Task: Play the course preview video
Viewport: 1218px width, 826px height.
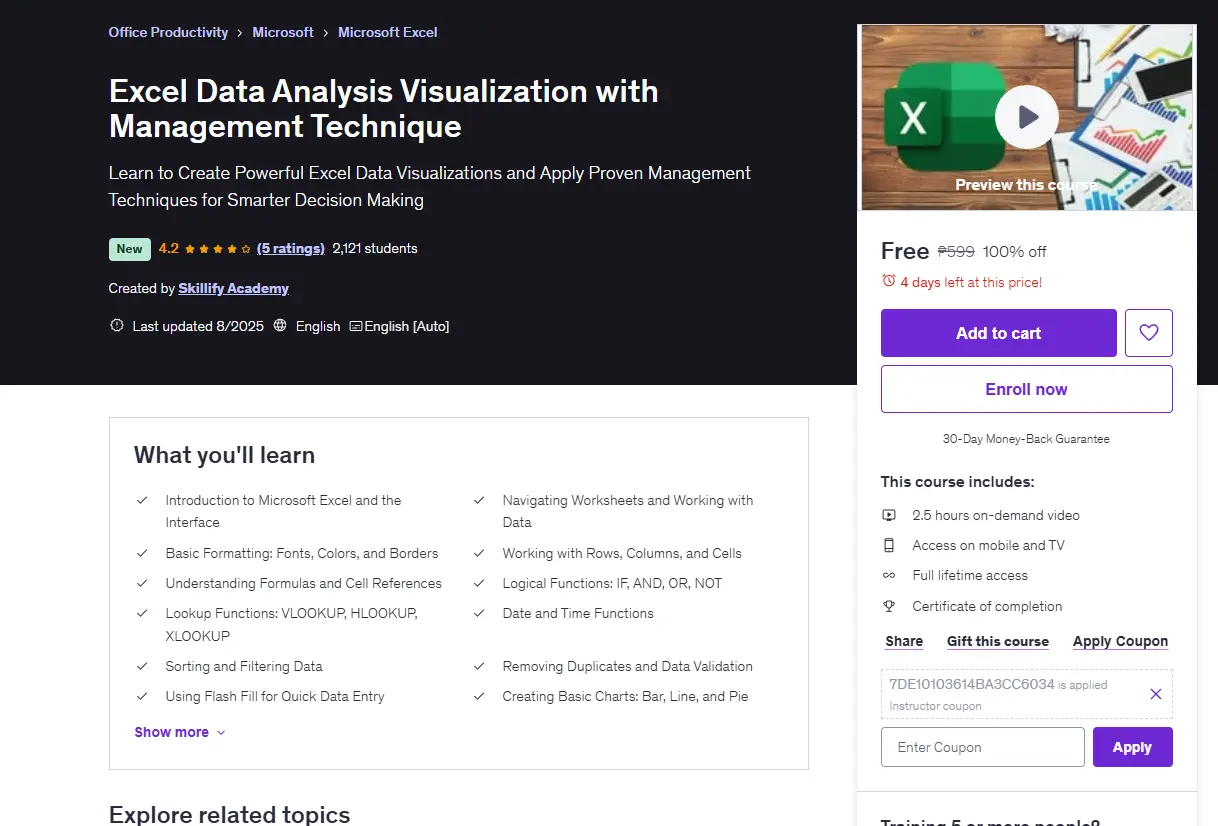Action: coord(1026,117)
